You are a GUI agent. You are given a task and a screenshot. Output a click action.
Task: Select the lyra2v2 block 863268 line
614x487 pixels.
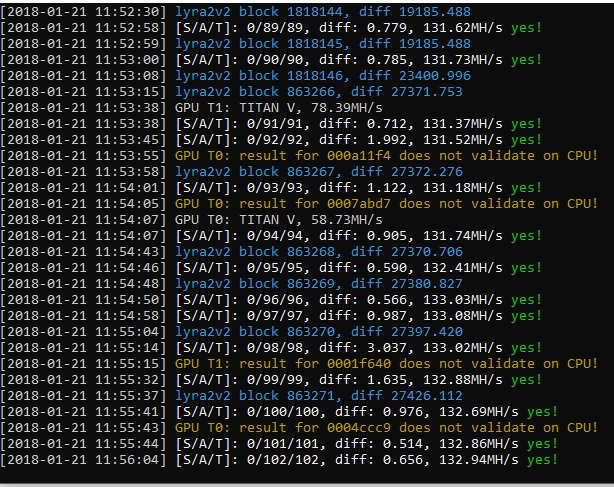click(x=231, y=252)
